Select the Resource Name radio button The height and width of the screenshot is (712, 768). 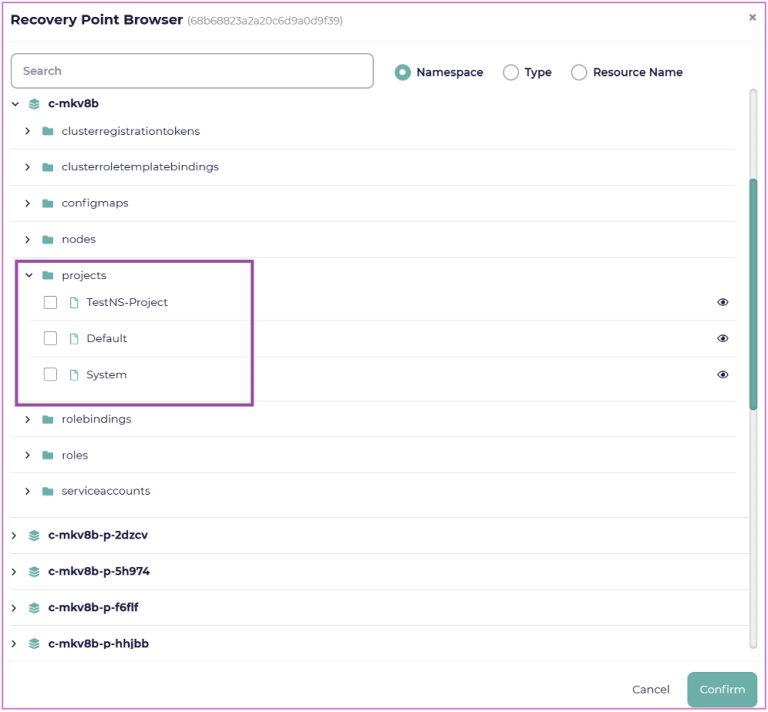pos(579,72)
